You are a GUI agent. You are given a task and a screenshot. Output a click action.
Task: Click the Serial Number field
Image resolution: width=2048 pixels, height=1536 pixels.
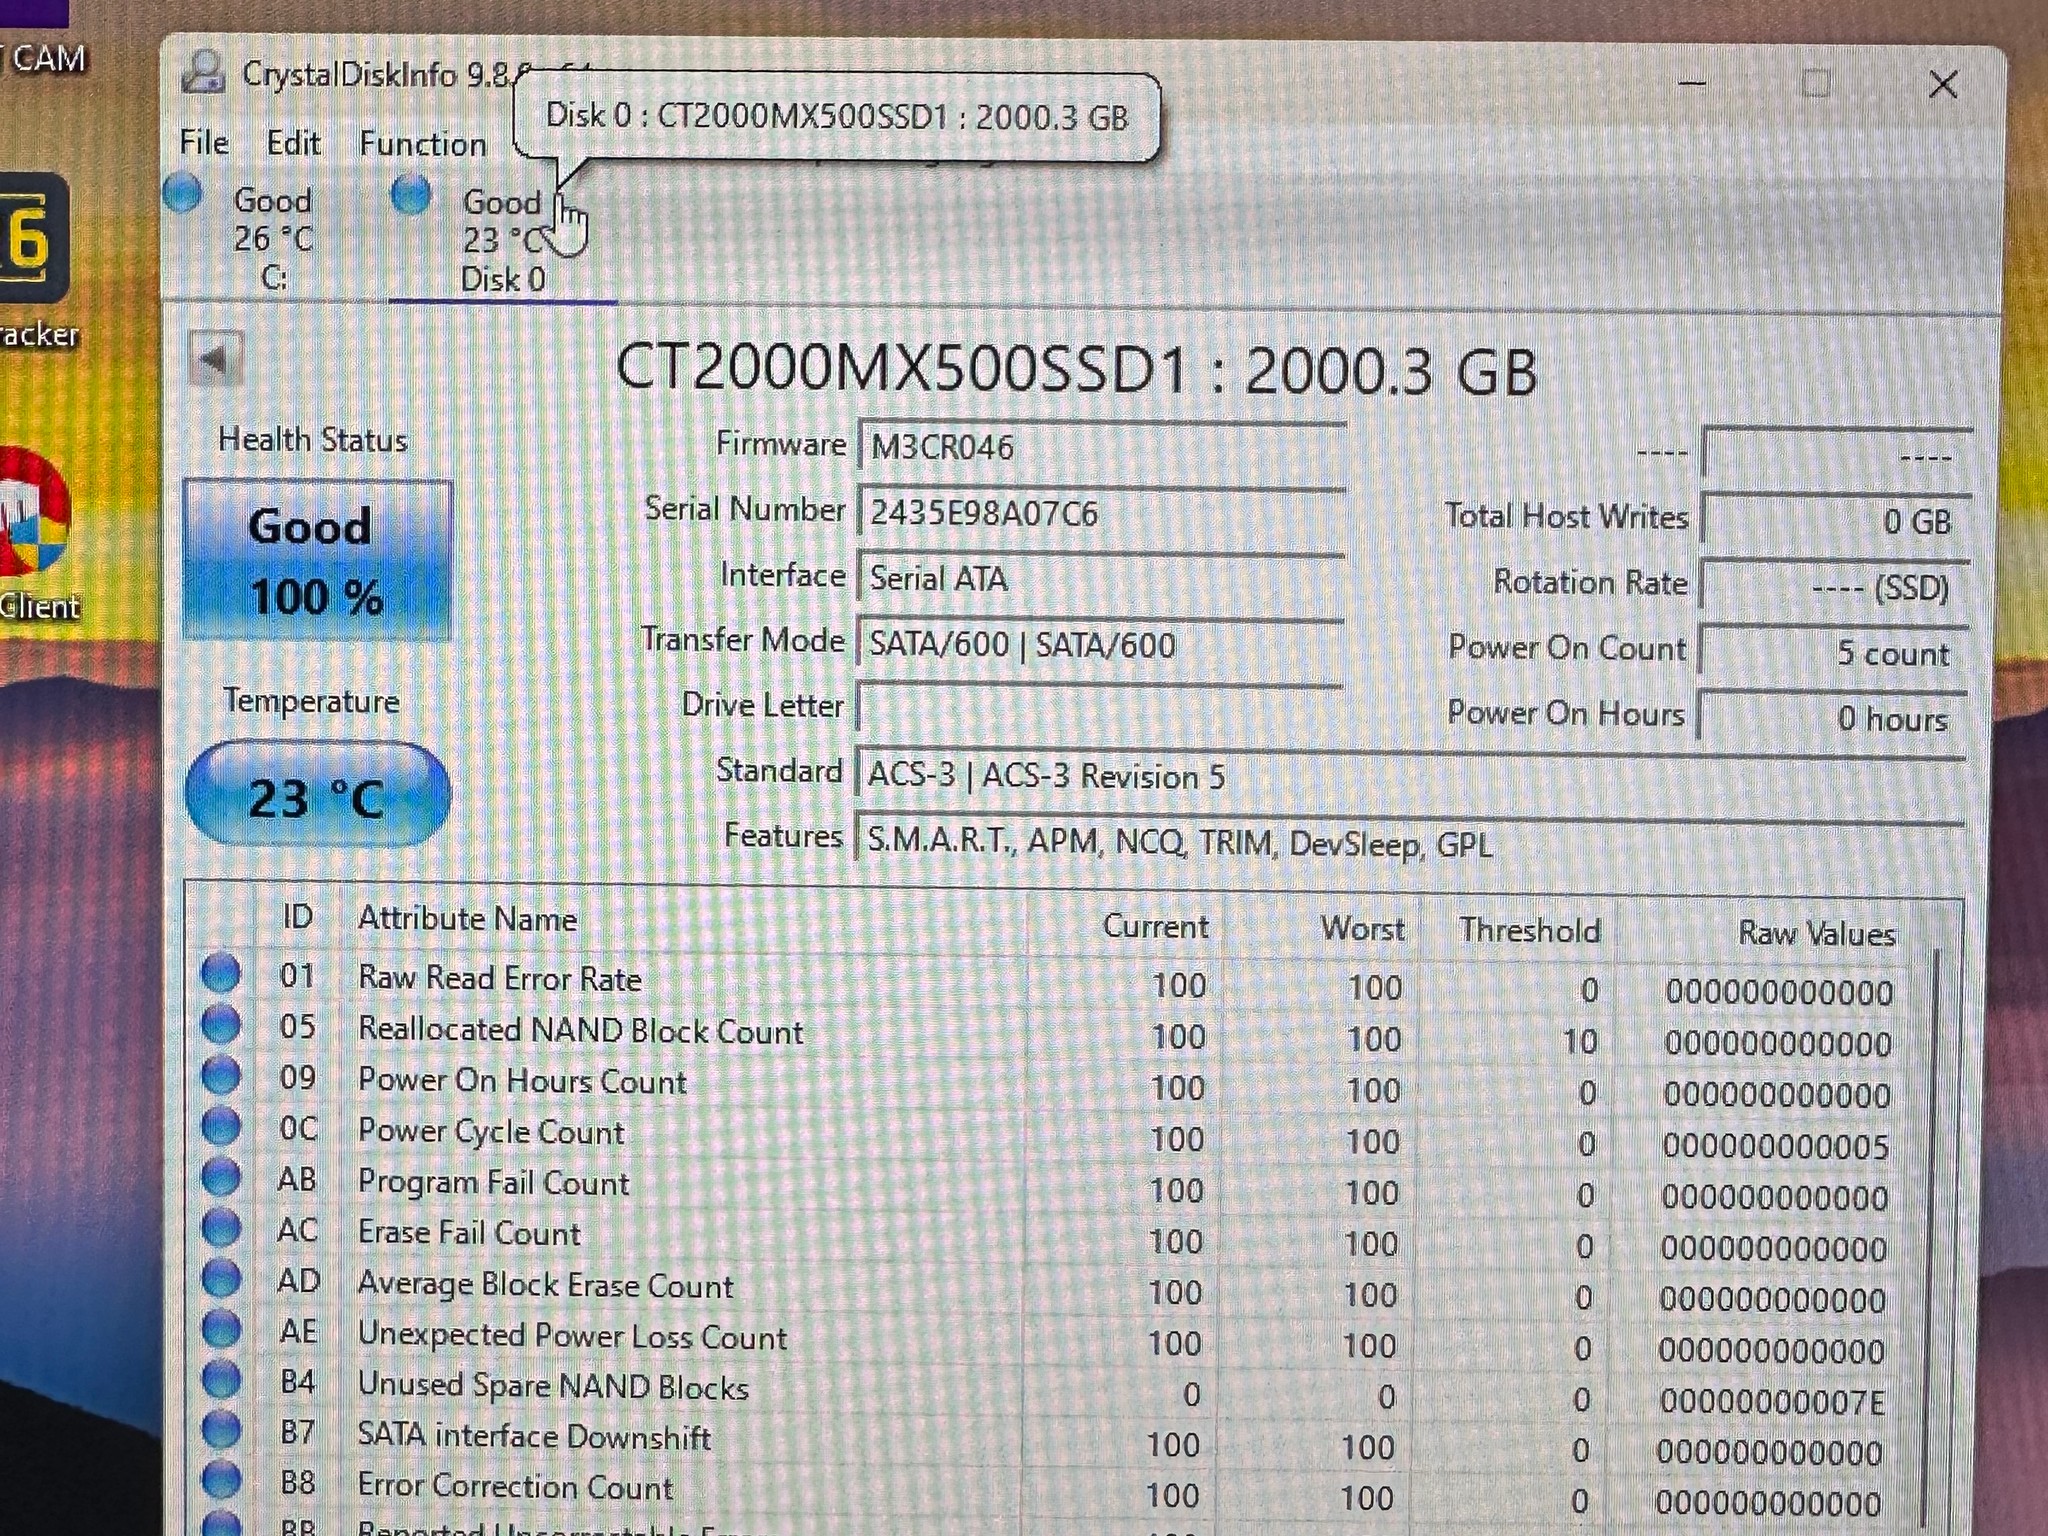[x=1100, y=513]
